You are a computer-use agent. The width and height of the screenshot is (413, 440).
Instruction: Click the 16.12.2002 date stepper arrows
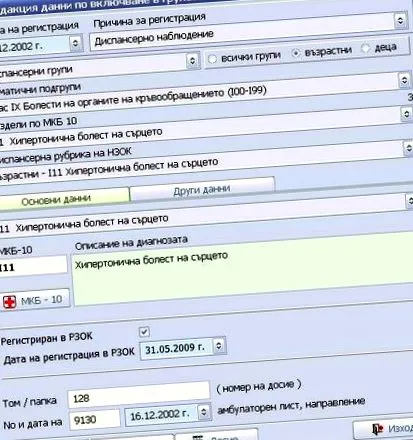[204, 412]
